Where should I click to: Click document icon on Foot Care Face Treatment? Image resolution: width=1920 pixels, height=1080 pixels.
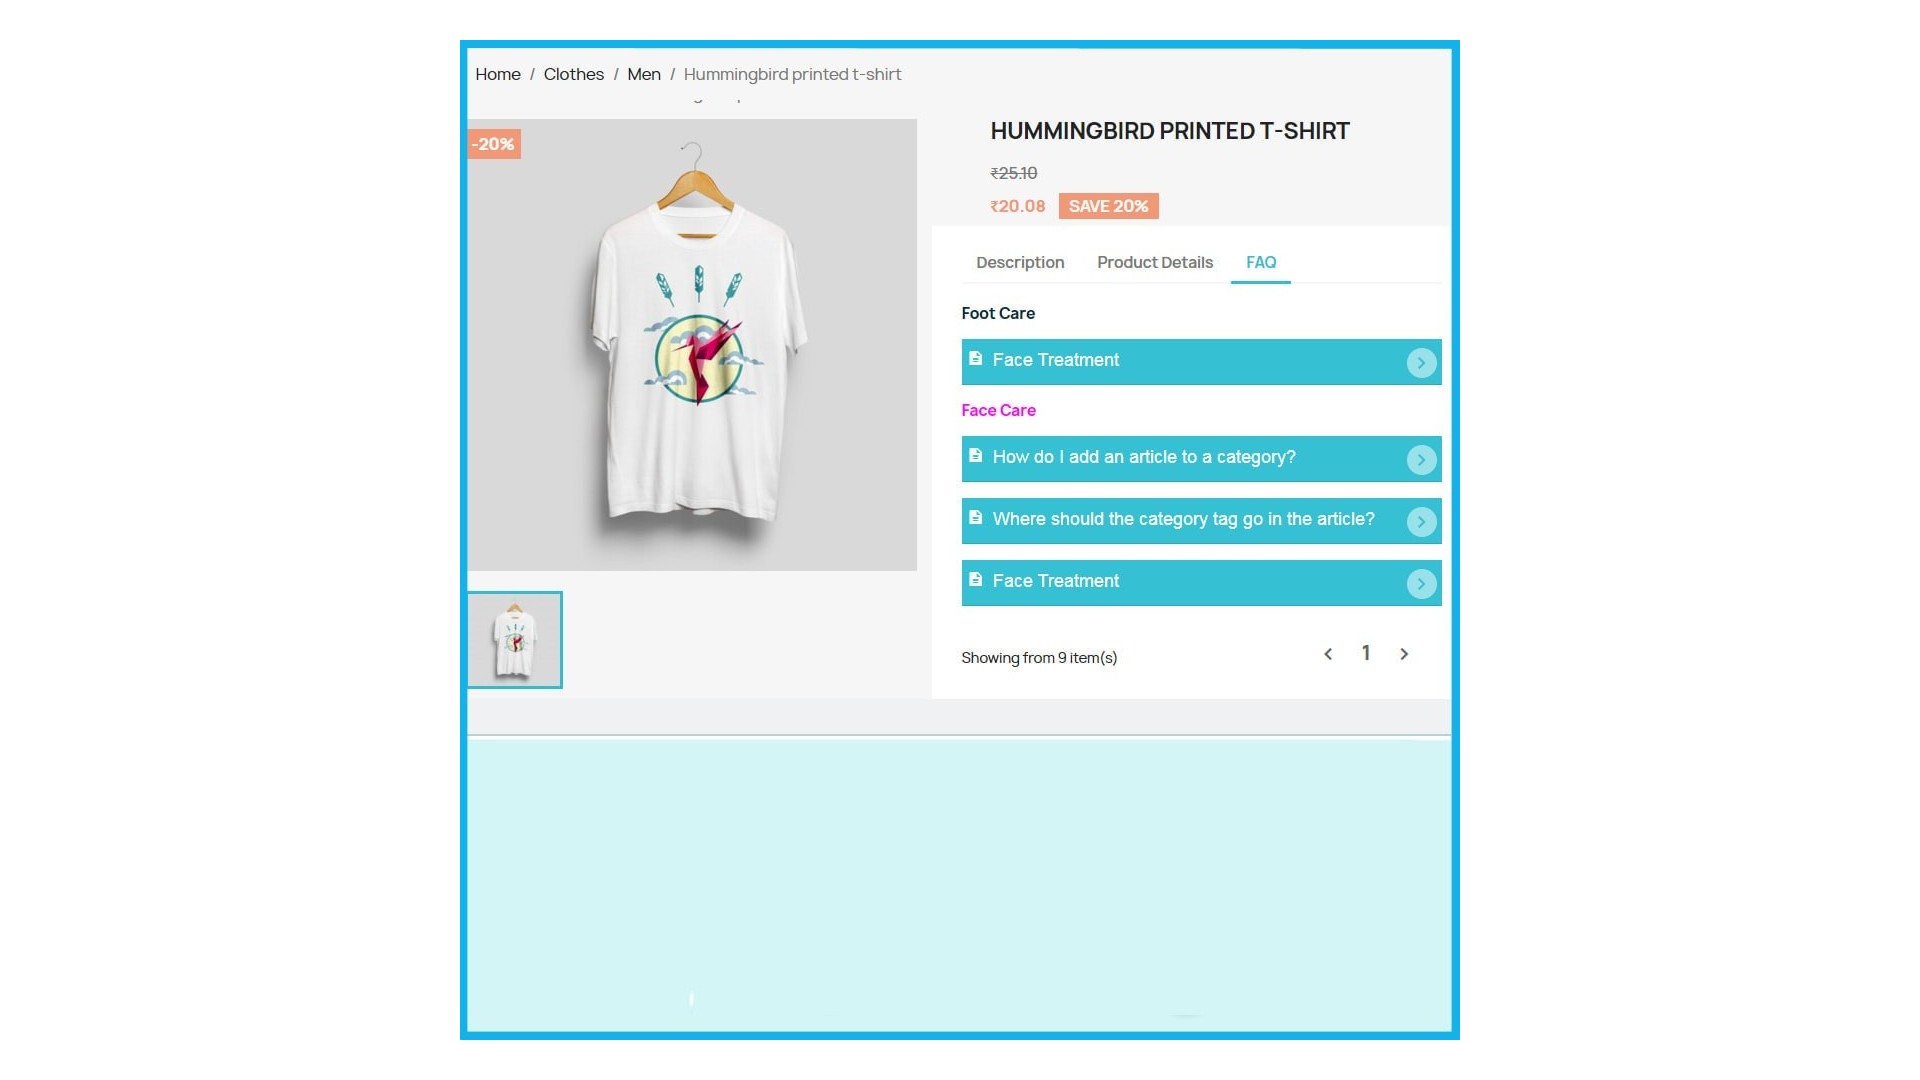pyautogui.click(x=975, y=358)
